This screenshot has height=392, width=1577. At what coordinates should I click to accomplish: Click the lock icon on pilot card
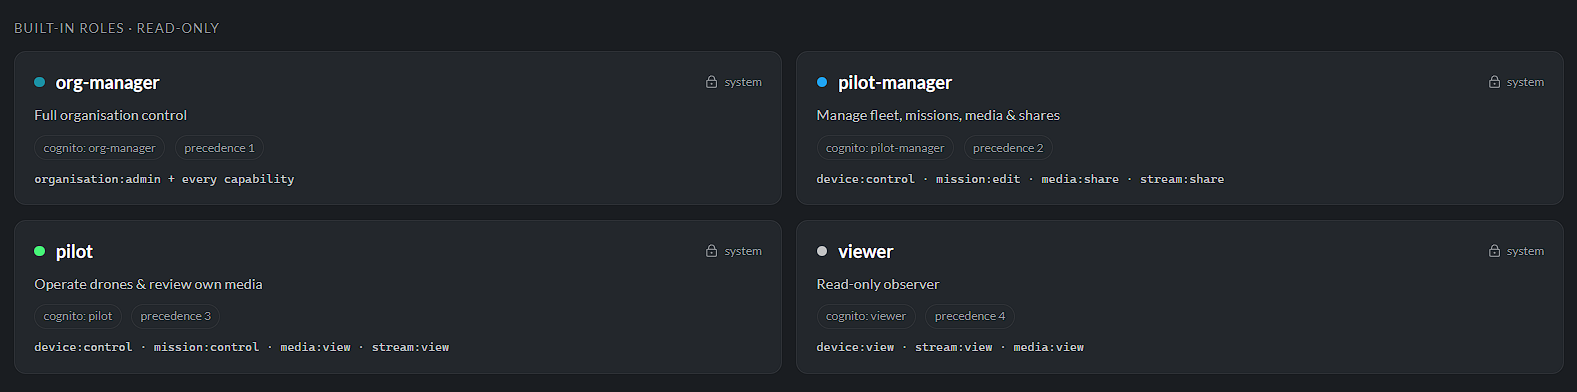[711, 251]
